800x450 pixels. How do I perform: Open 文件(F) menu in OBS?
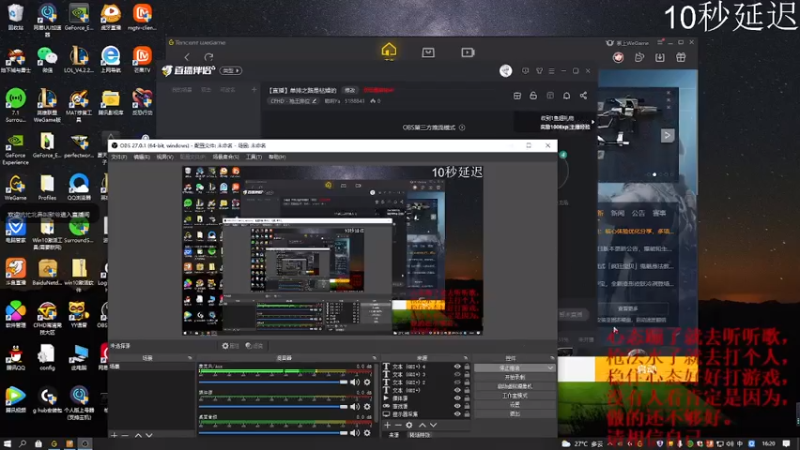coord(119,157)
